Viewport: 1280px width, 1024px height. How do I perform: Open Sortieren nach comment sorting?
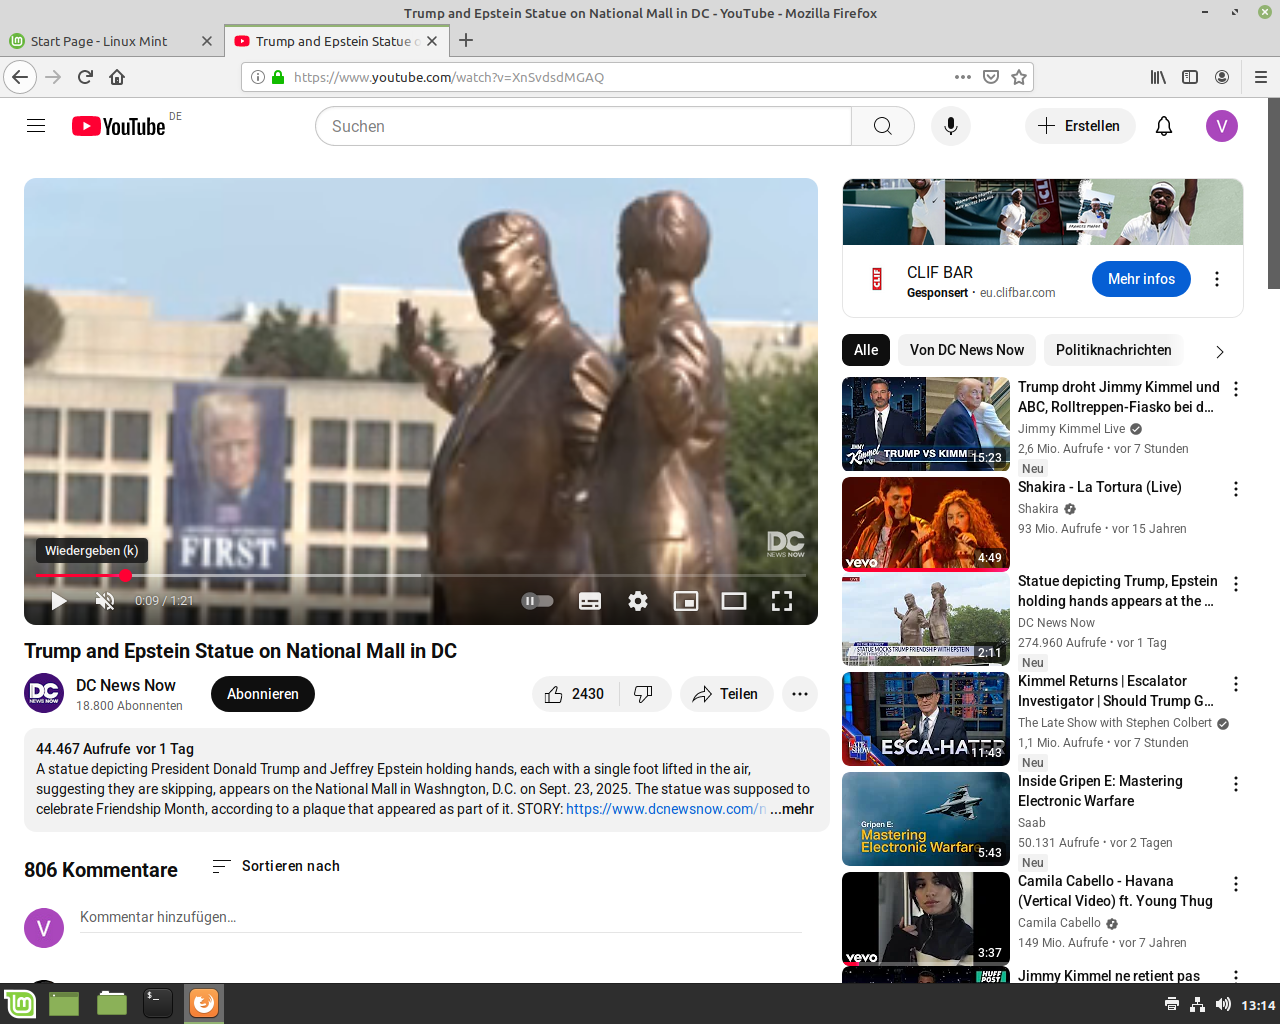[x=276, y=866]
